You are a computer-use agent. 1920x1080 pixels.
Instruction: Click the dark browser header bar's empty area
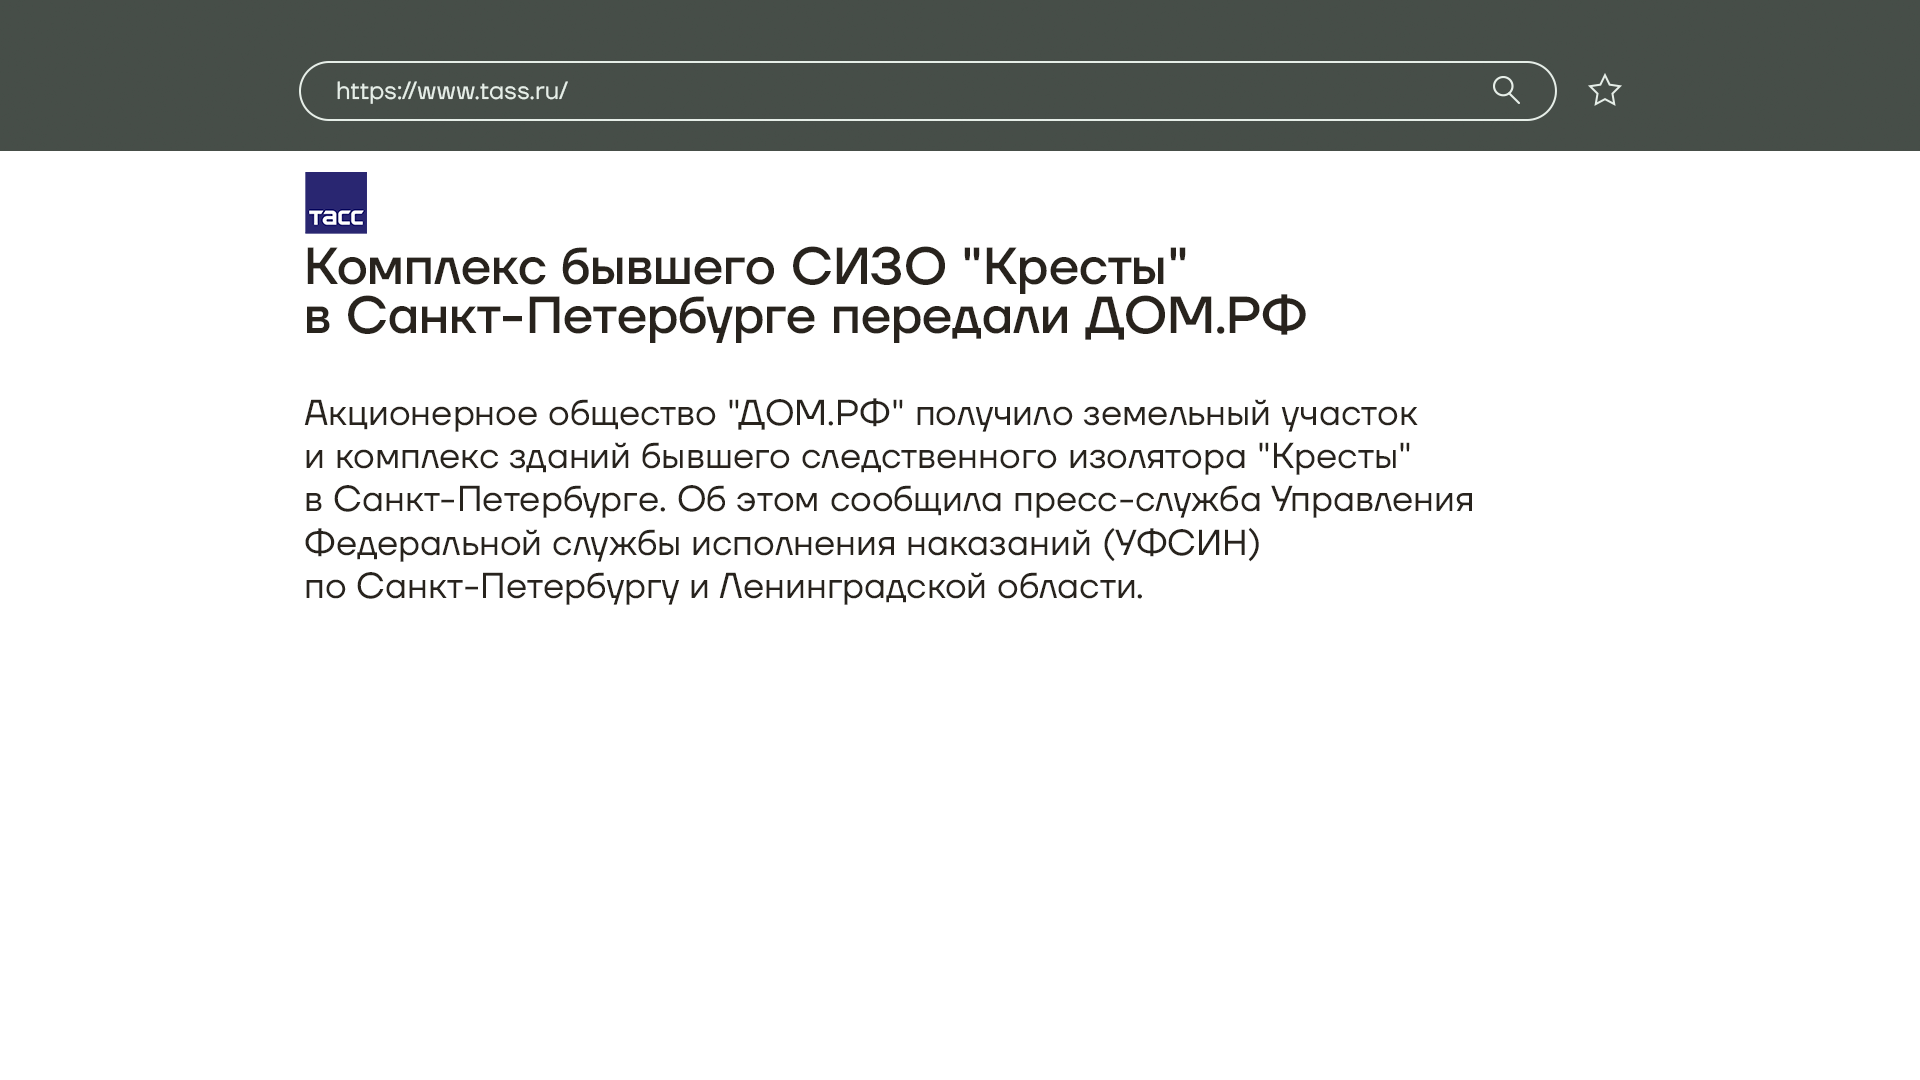point(150,76)
